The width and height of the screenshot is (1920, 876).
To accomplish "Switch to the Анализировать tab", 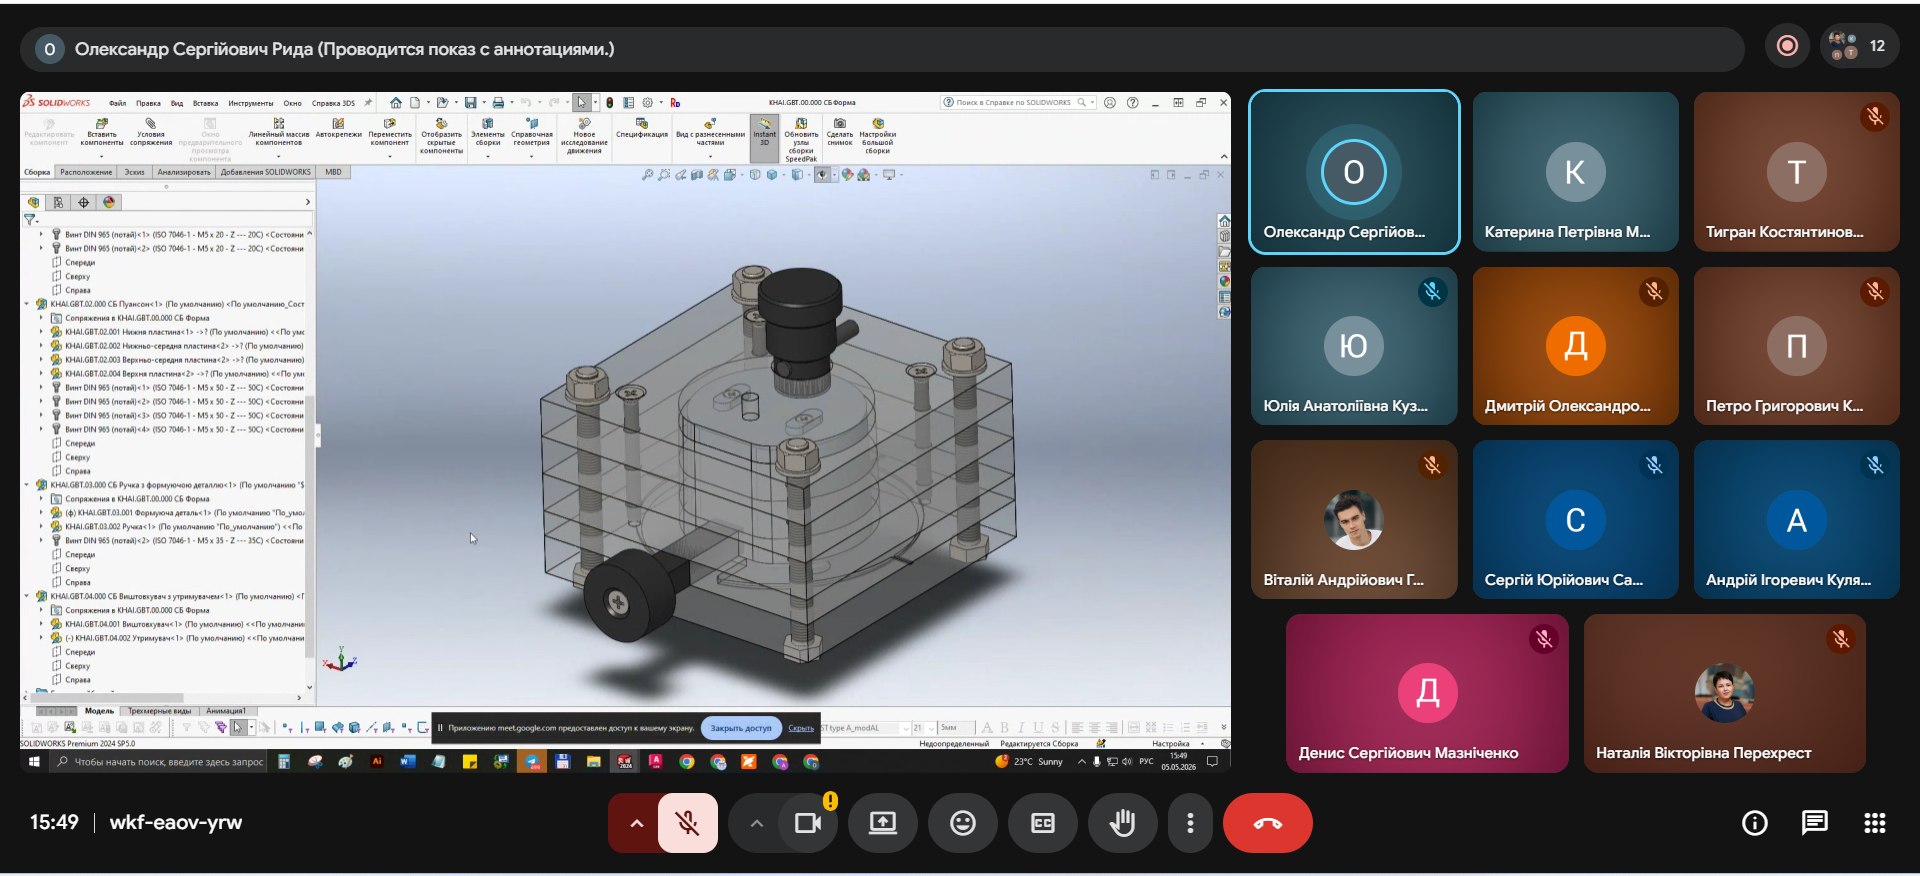I will click(x=184, y=172).
